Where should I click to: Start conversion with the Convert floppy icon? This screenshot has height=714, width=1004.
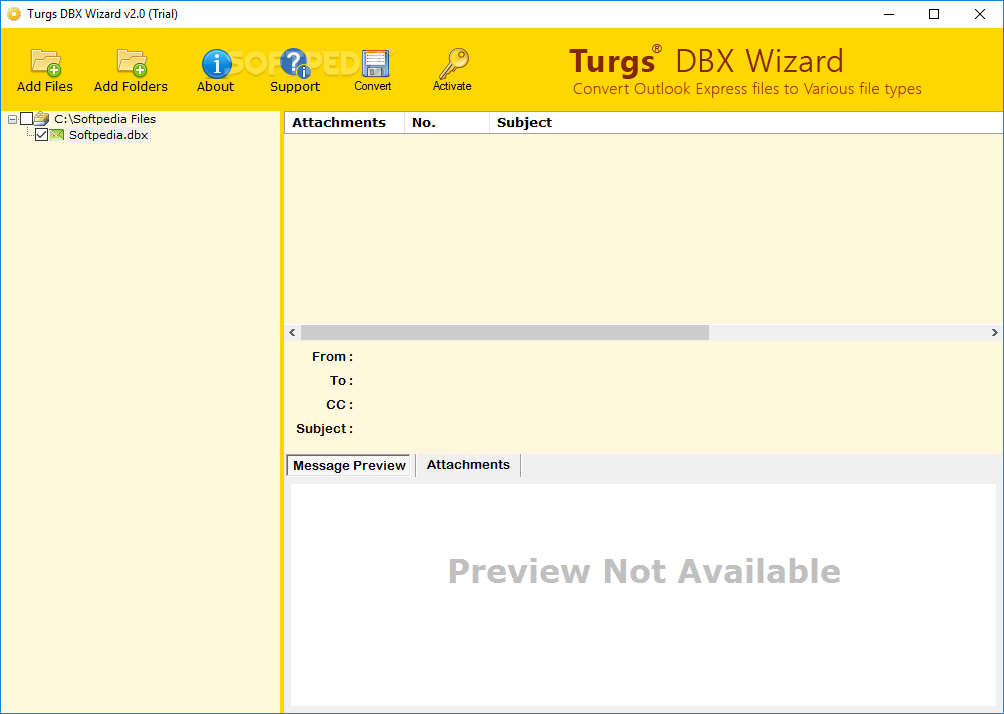[x=375, y=63]
